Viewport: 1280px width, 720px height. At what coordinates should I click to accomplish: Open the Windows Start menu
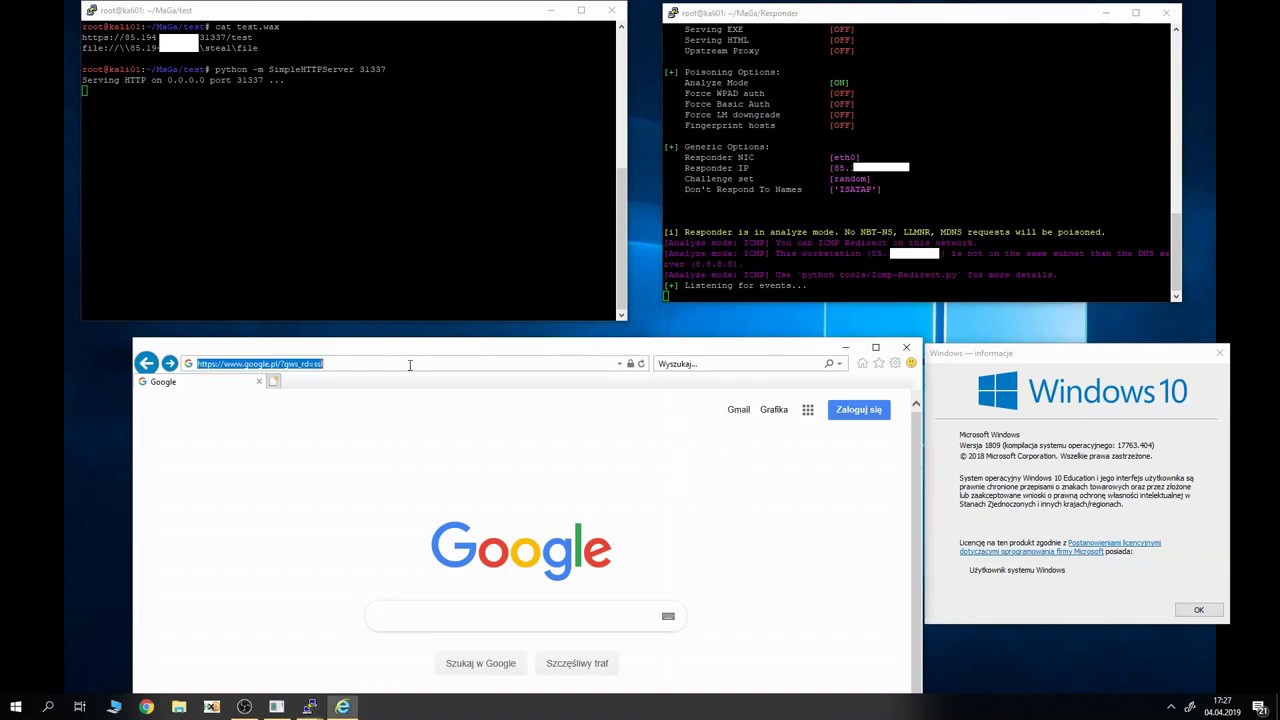click(15, 707)
